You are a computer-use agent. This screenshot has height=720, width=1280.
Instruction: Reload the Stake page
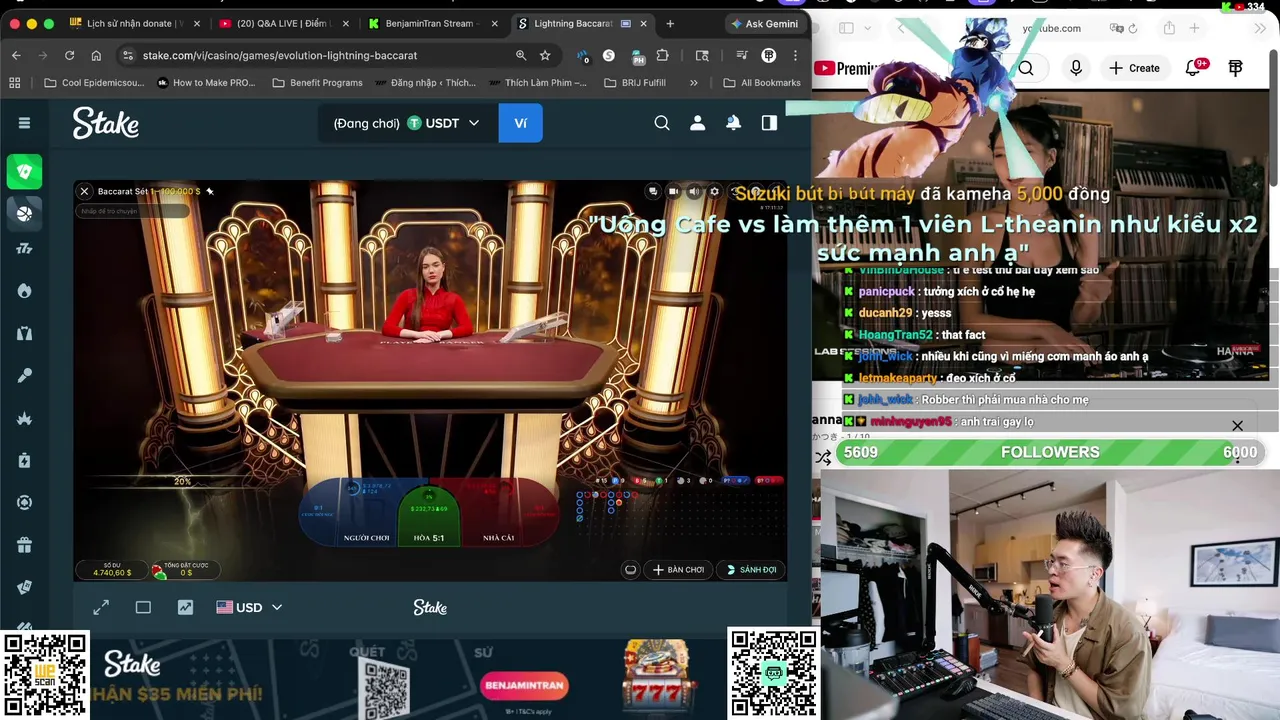(69, 55)
